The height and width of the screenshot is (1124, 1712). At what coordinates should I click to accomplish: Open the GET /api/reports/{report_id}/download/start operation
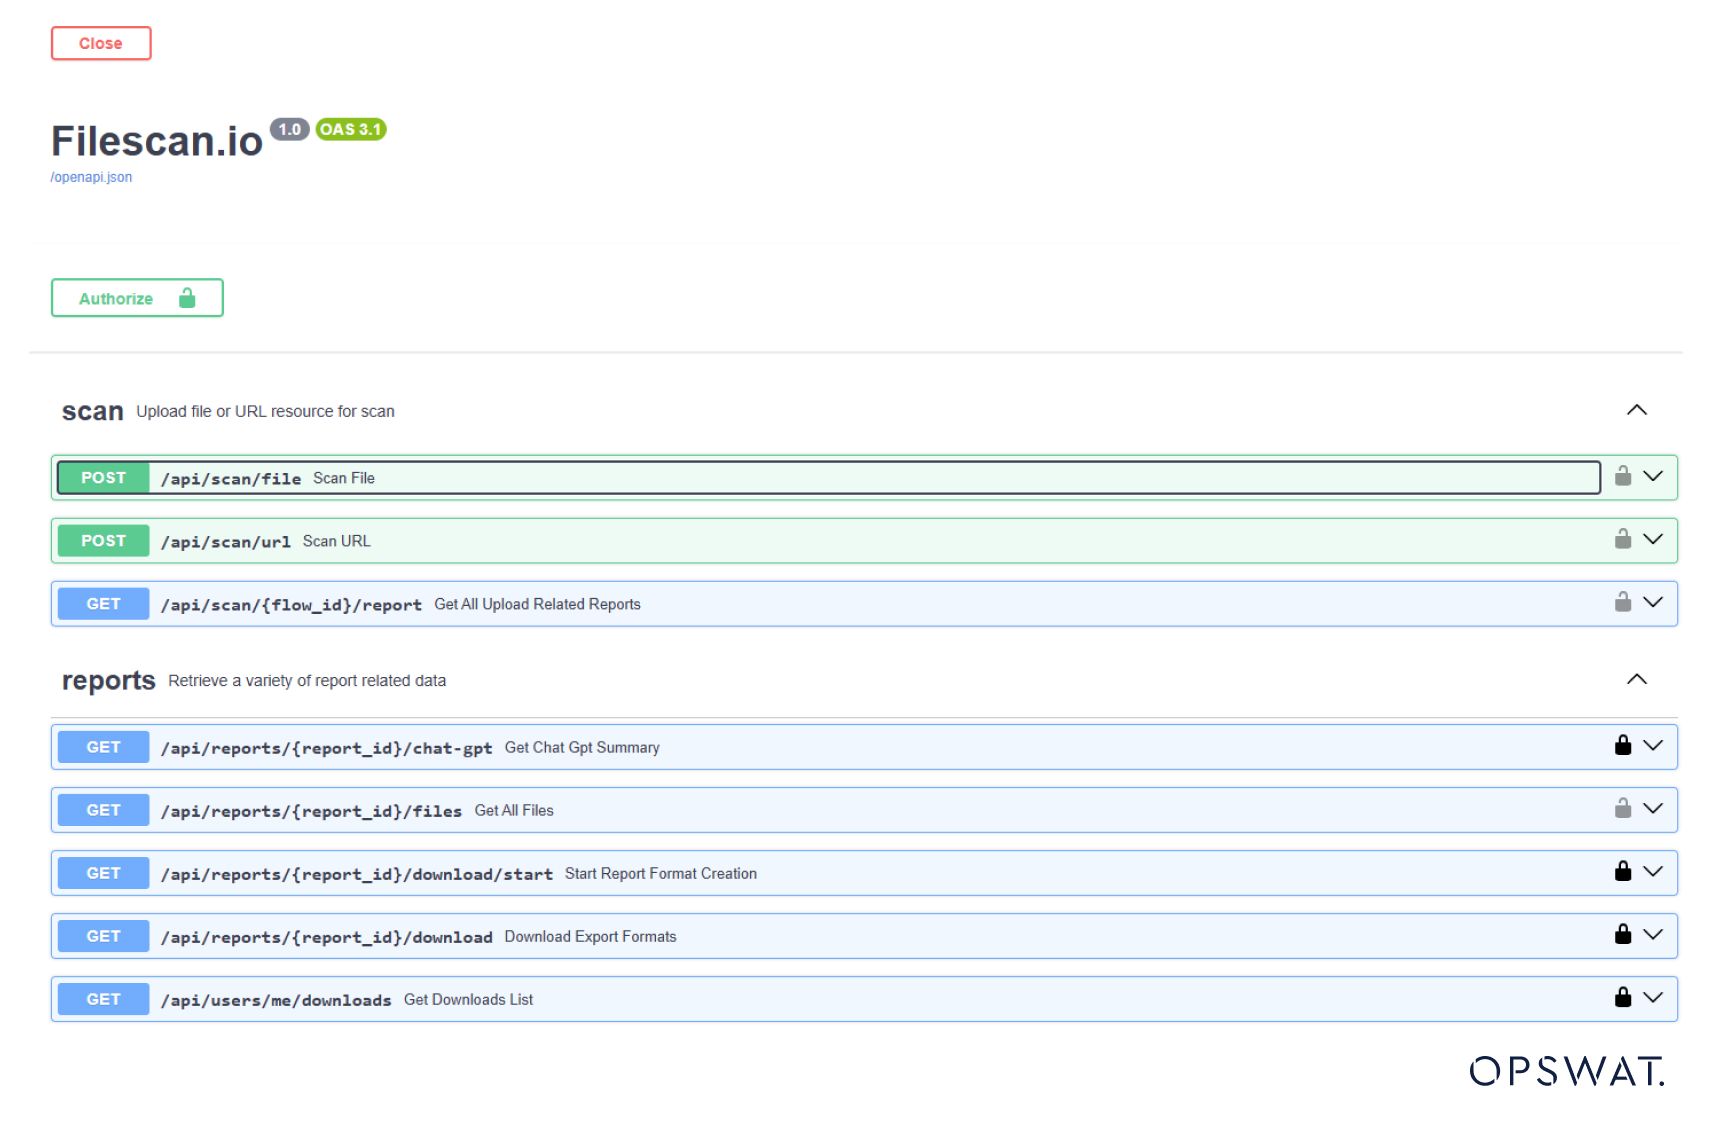coord(356,873)
